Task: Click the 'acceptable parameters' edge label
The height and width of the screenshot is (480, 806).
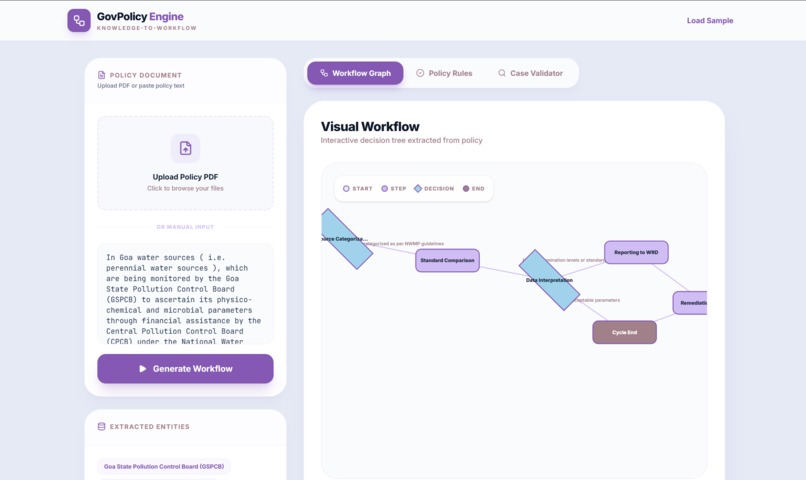Action: (597, 300)
